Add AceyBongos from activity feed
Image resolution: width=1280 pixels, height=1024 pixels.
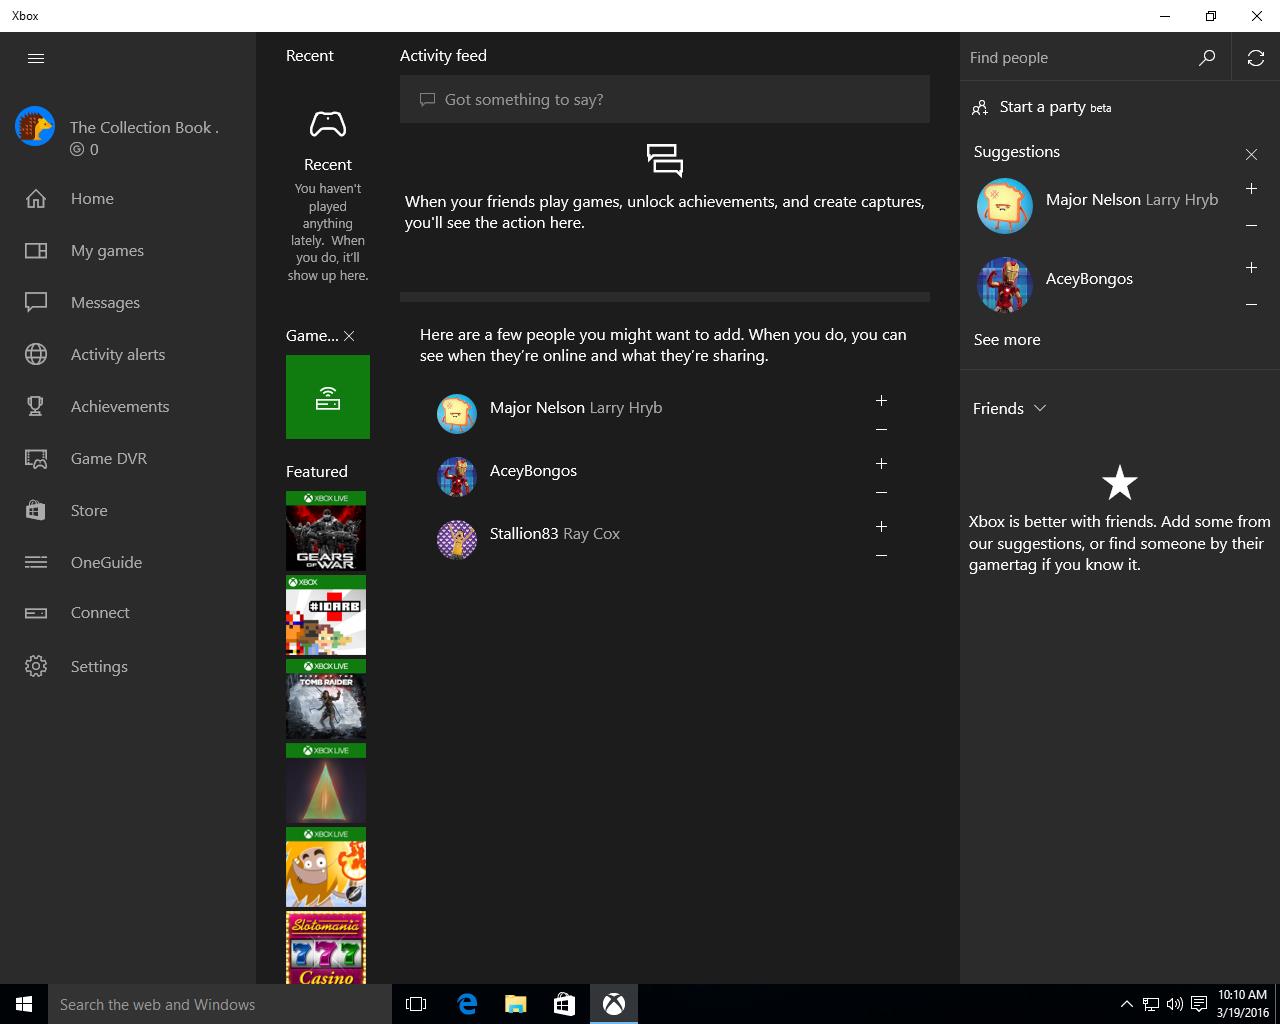[881, 463]
